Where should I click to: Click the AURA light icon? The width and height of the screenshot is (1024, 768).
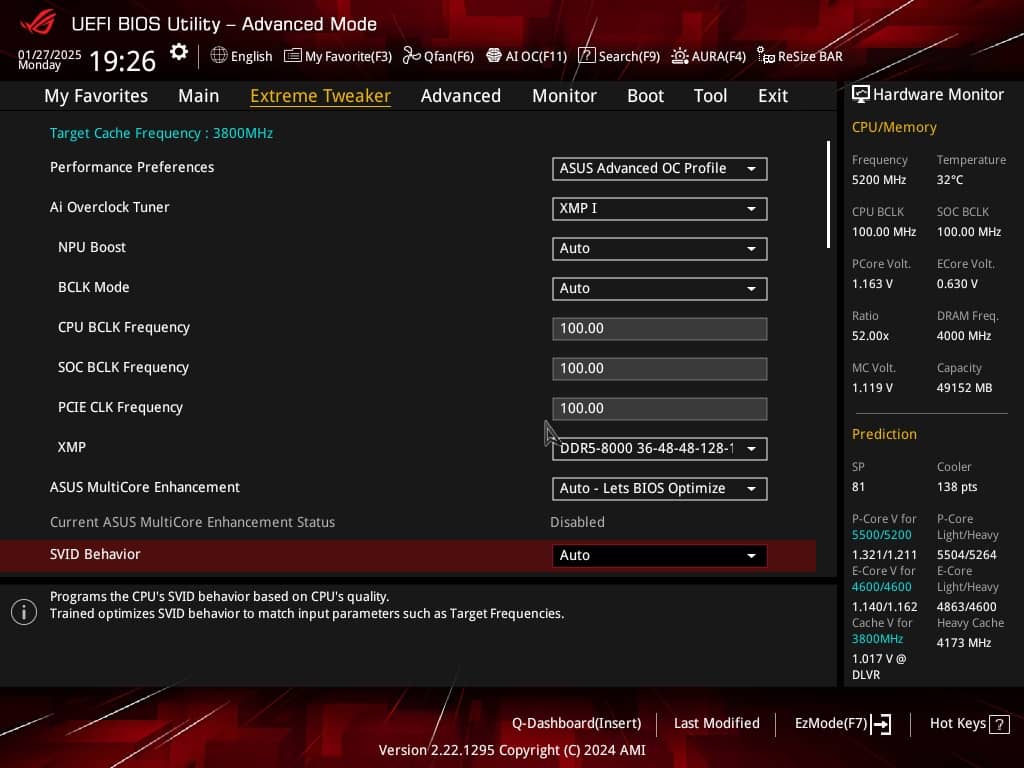[x=680, y=56]
